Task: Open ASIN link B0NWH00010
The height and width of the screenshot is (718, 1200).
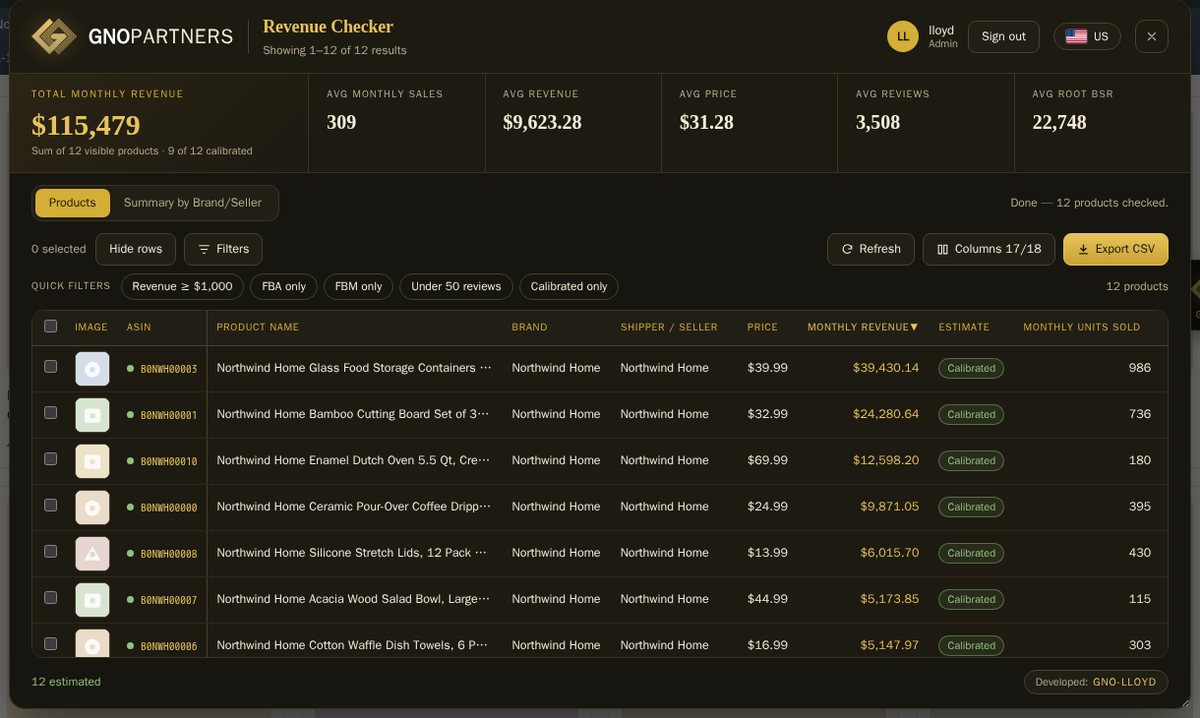Action: [x=168, y=461]
